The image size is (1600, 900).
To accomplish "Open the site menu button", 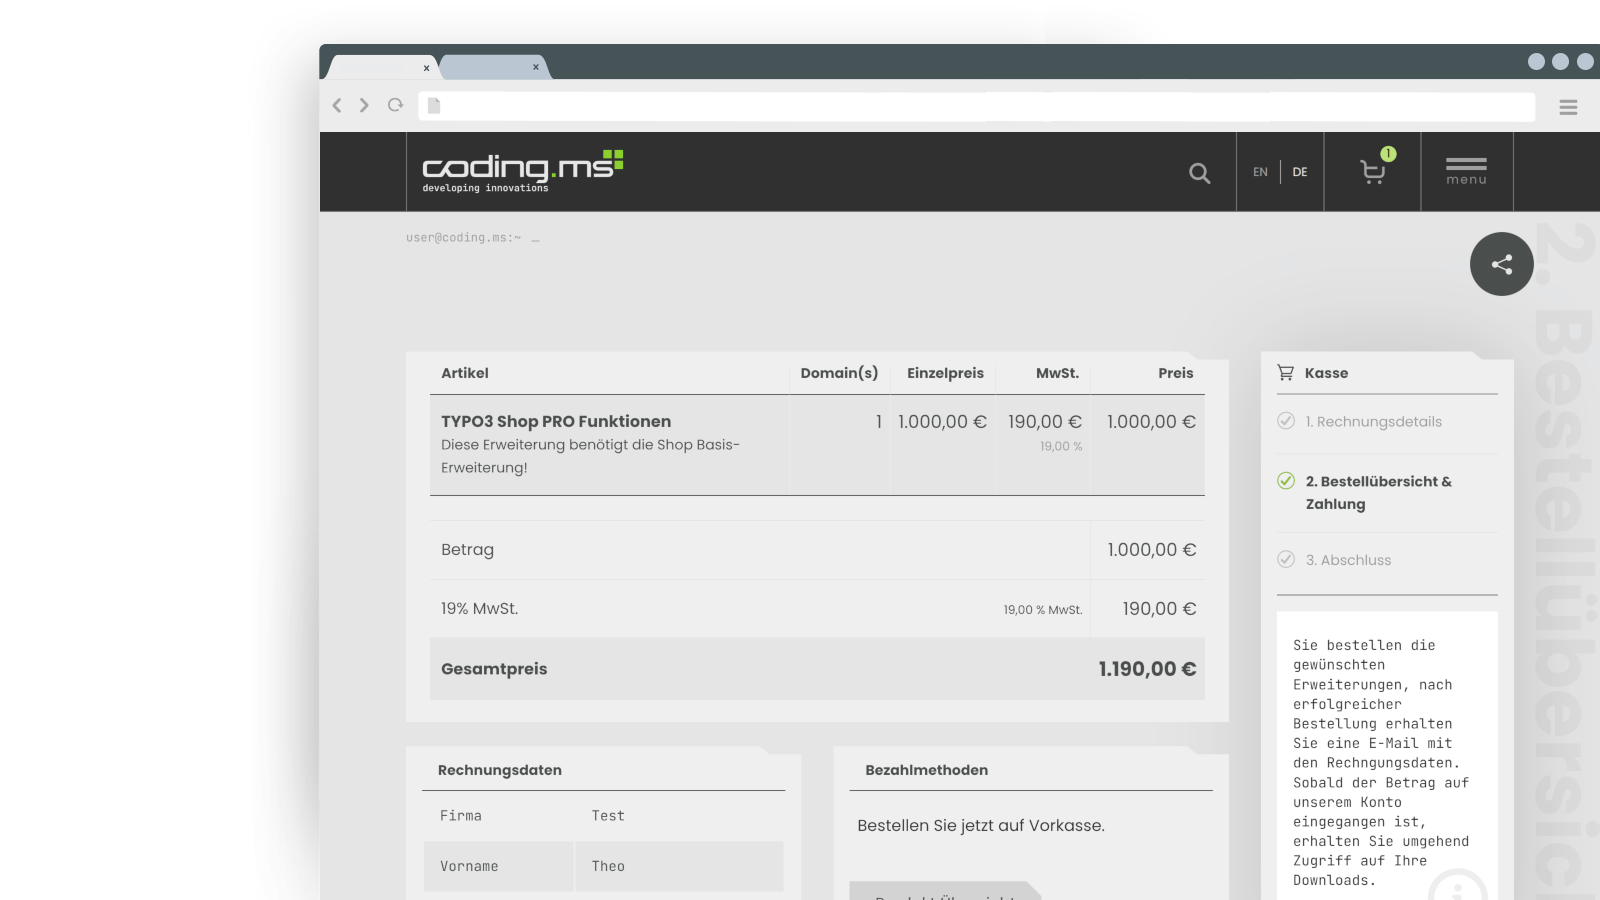I will click(1466, 171).
